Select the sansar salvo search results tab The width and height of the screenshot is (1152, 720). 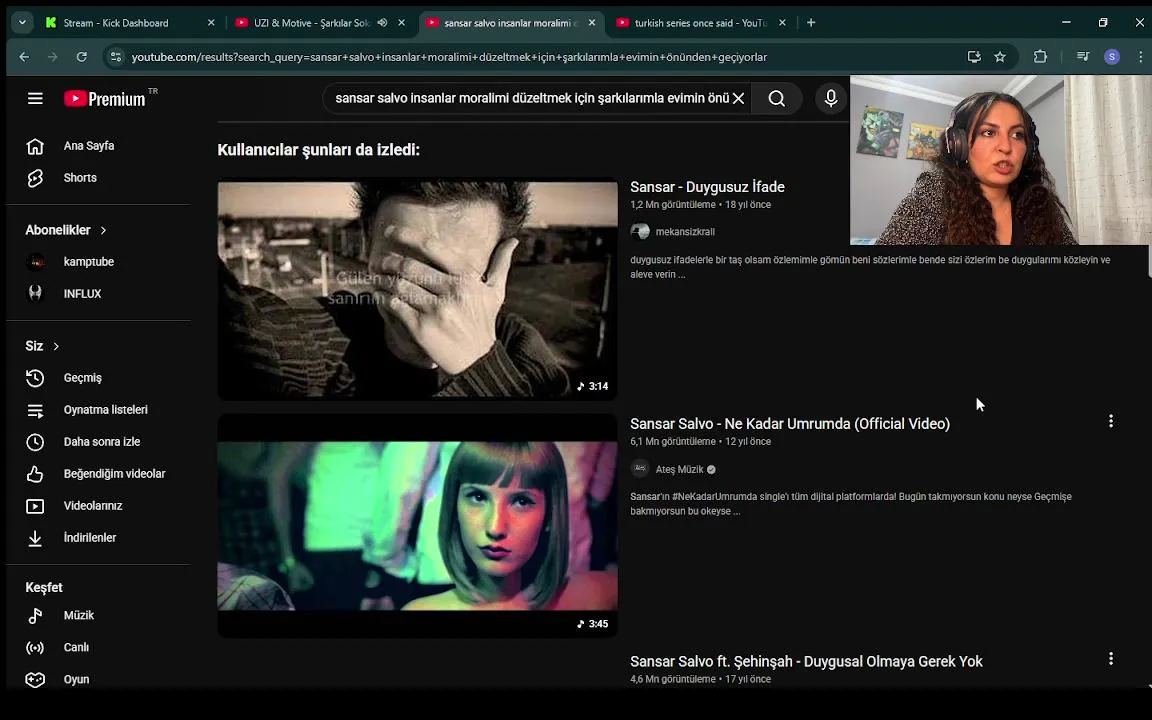point(510,23)
